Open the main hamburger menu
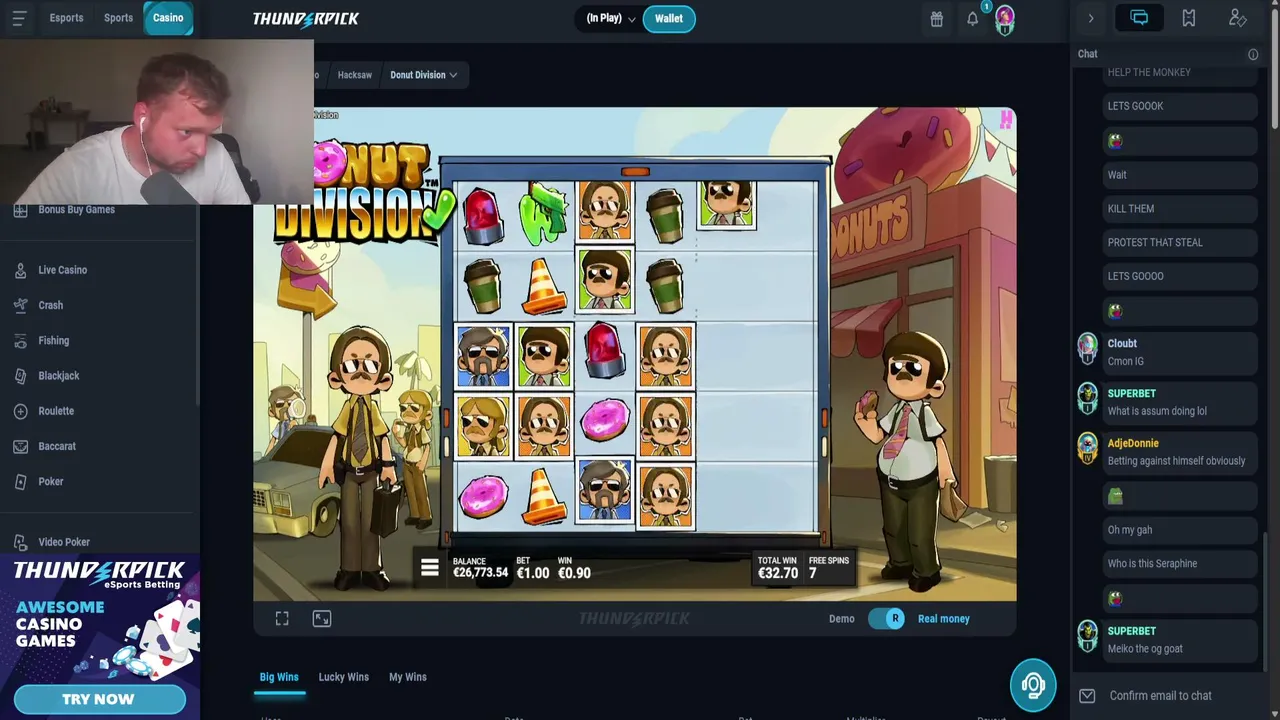The image size is (1280, 720). tap(19, 18)
